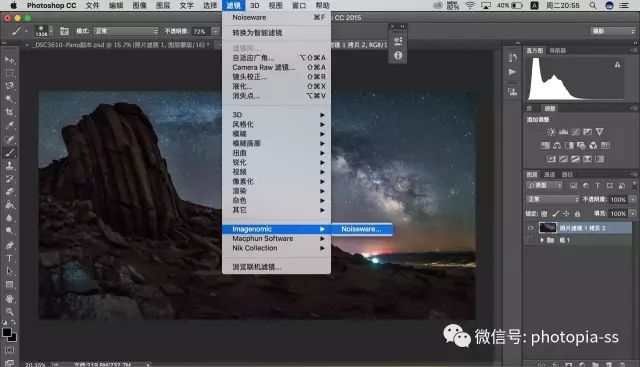Toggle lock transparent pixels
This screenshot has height=367, width=640.
coord(544,214)
